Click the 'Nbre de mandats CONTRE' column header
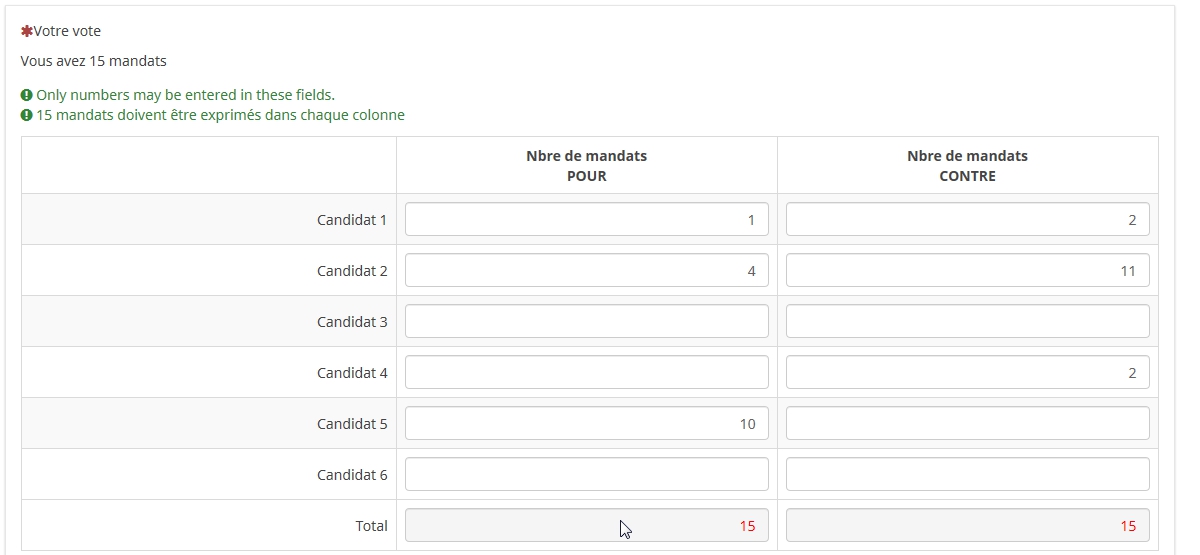 point(967,166)
